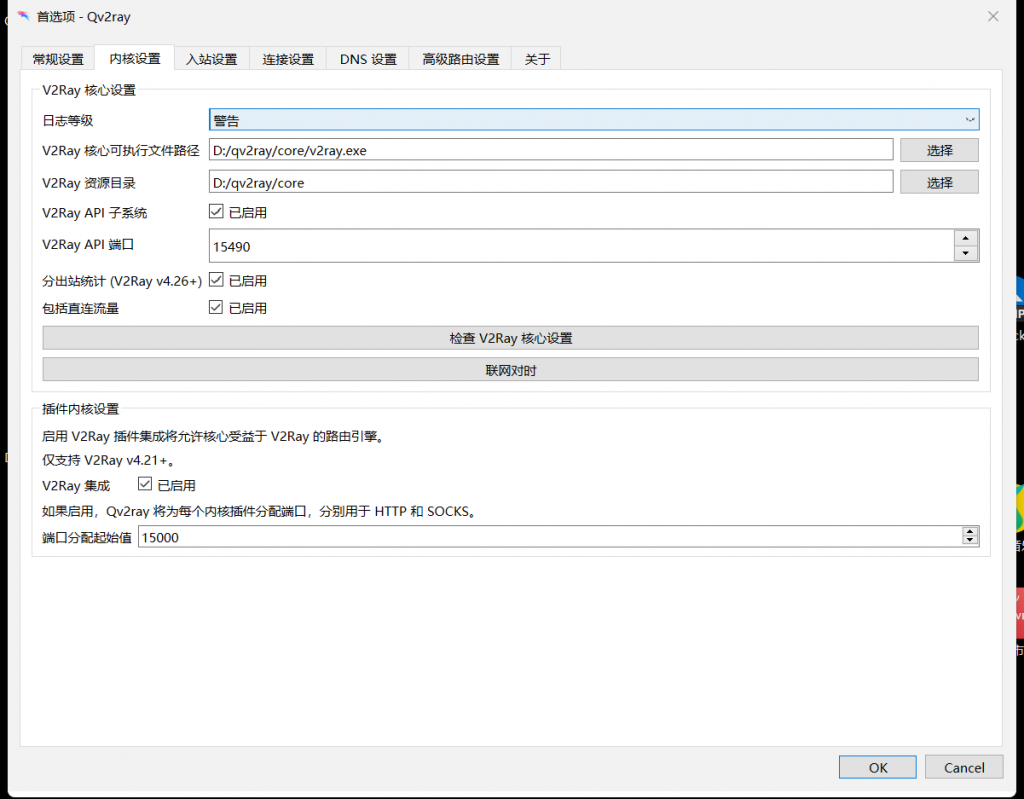The image size is (1024, 799).
Task: Toggle V2Ray 集成 checkbox
Action: pyautogui.click(x=144, y=485)
